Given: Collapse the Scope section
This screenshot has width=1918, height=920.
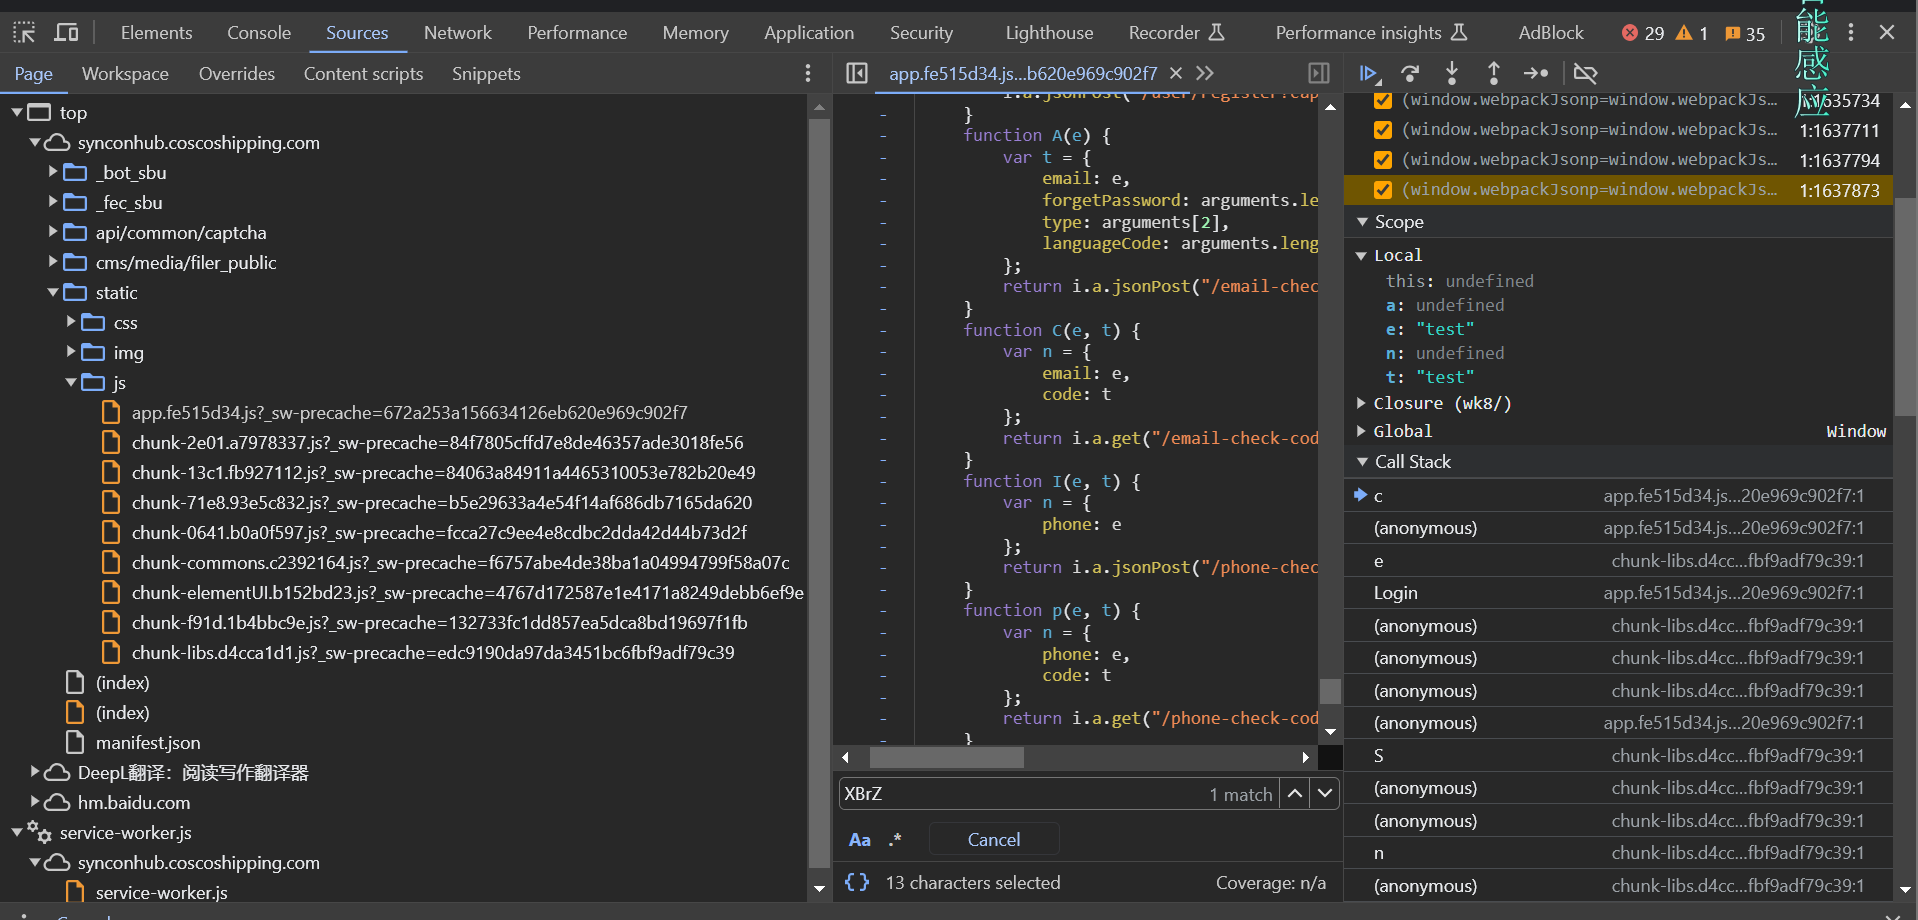Looking at the screenshot, I should pyautogui.click(x=1362, y=222).
